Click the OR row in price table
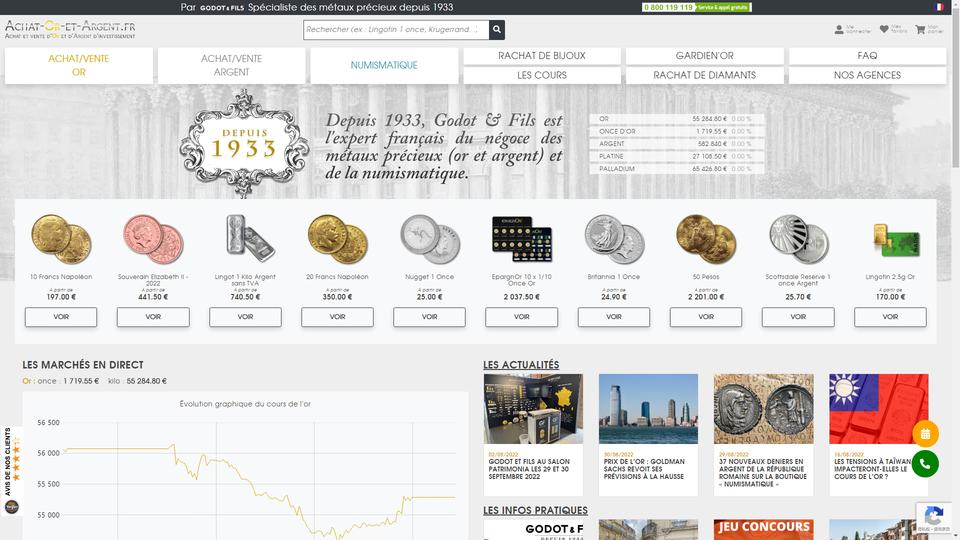 pyautogui.click(x=677, y=119)
